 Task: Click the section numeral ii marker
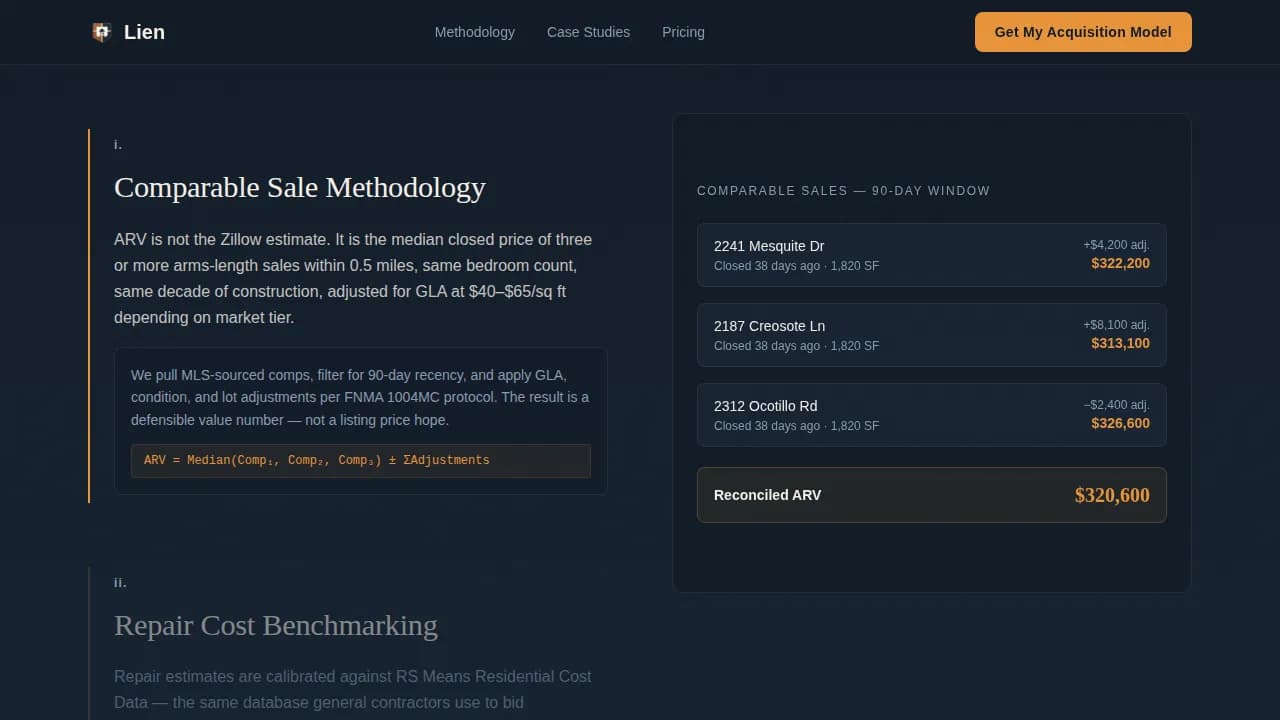click(x=119, y=581)
